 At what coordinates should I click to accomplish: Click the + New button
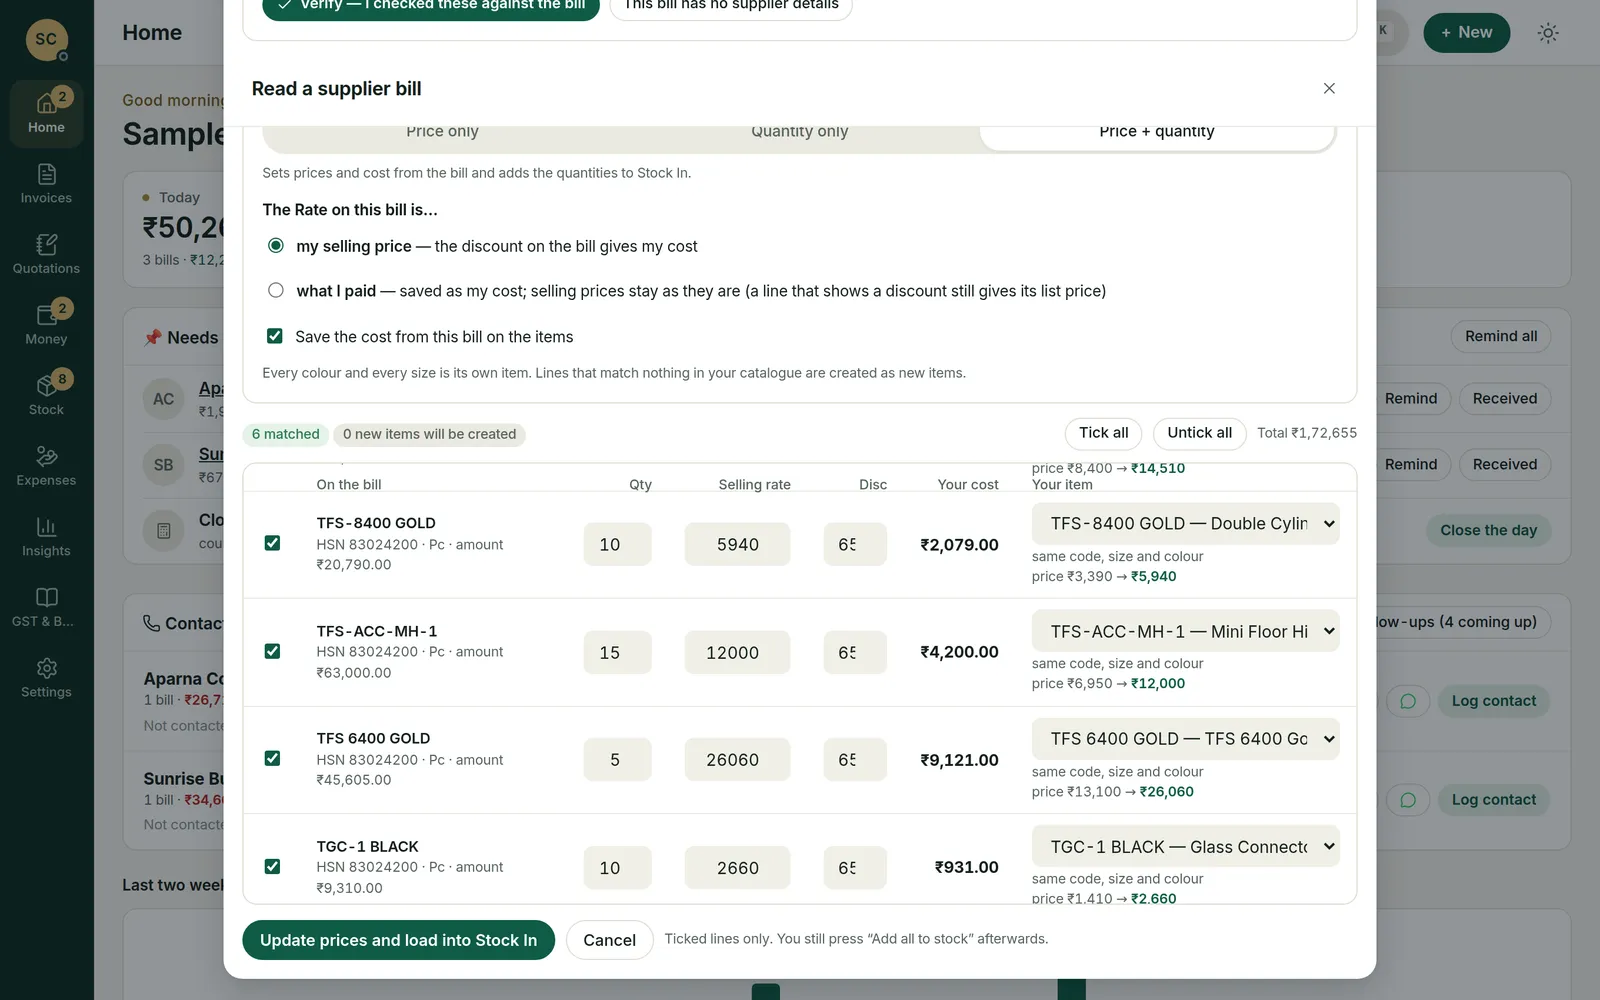(1466, 33)
